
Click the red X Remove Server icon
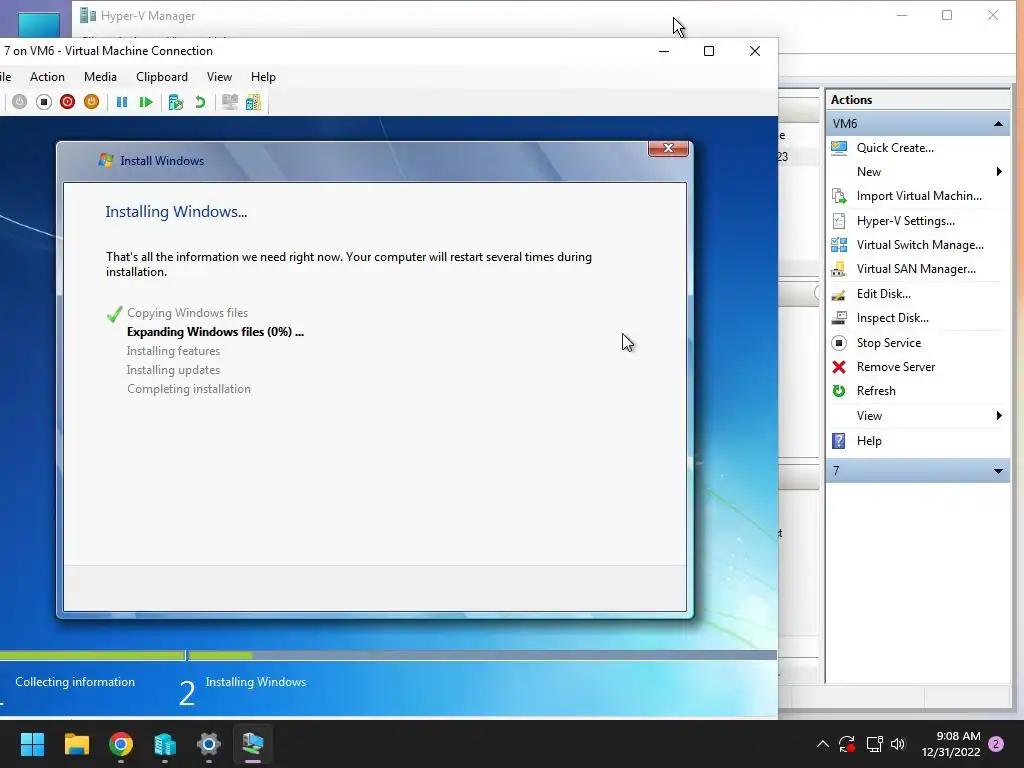point(839,367)
